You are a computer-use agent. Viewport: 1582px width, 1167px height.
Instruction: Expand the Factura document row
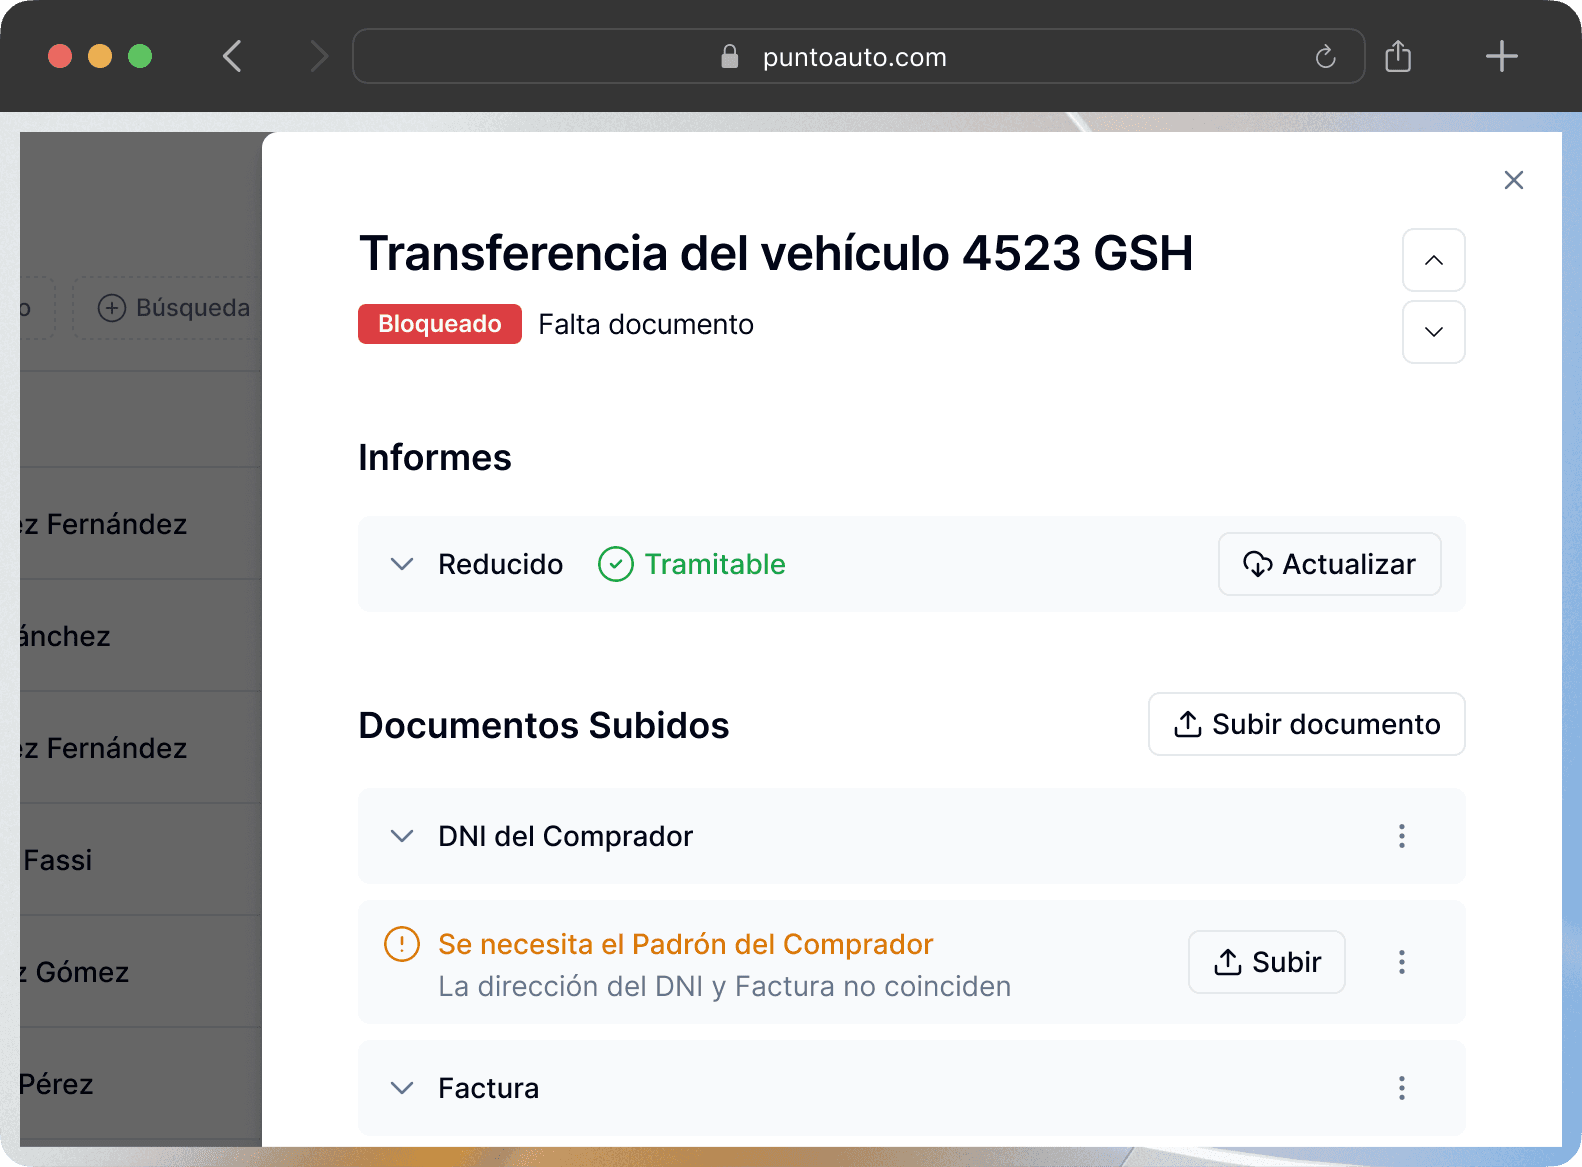coord(402,1088)
